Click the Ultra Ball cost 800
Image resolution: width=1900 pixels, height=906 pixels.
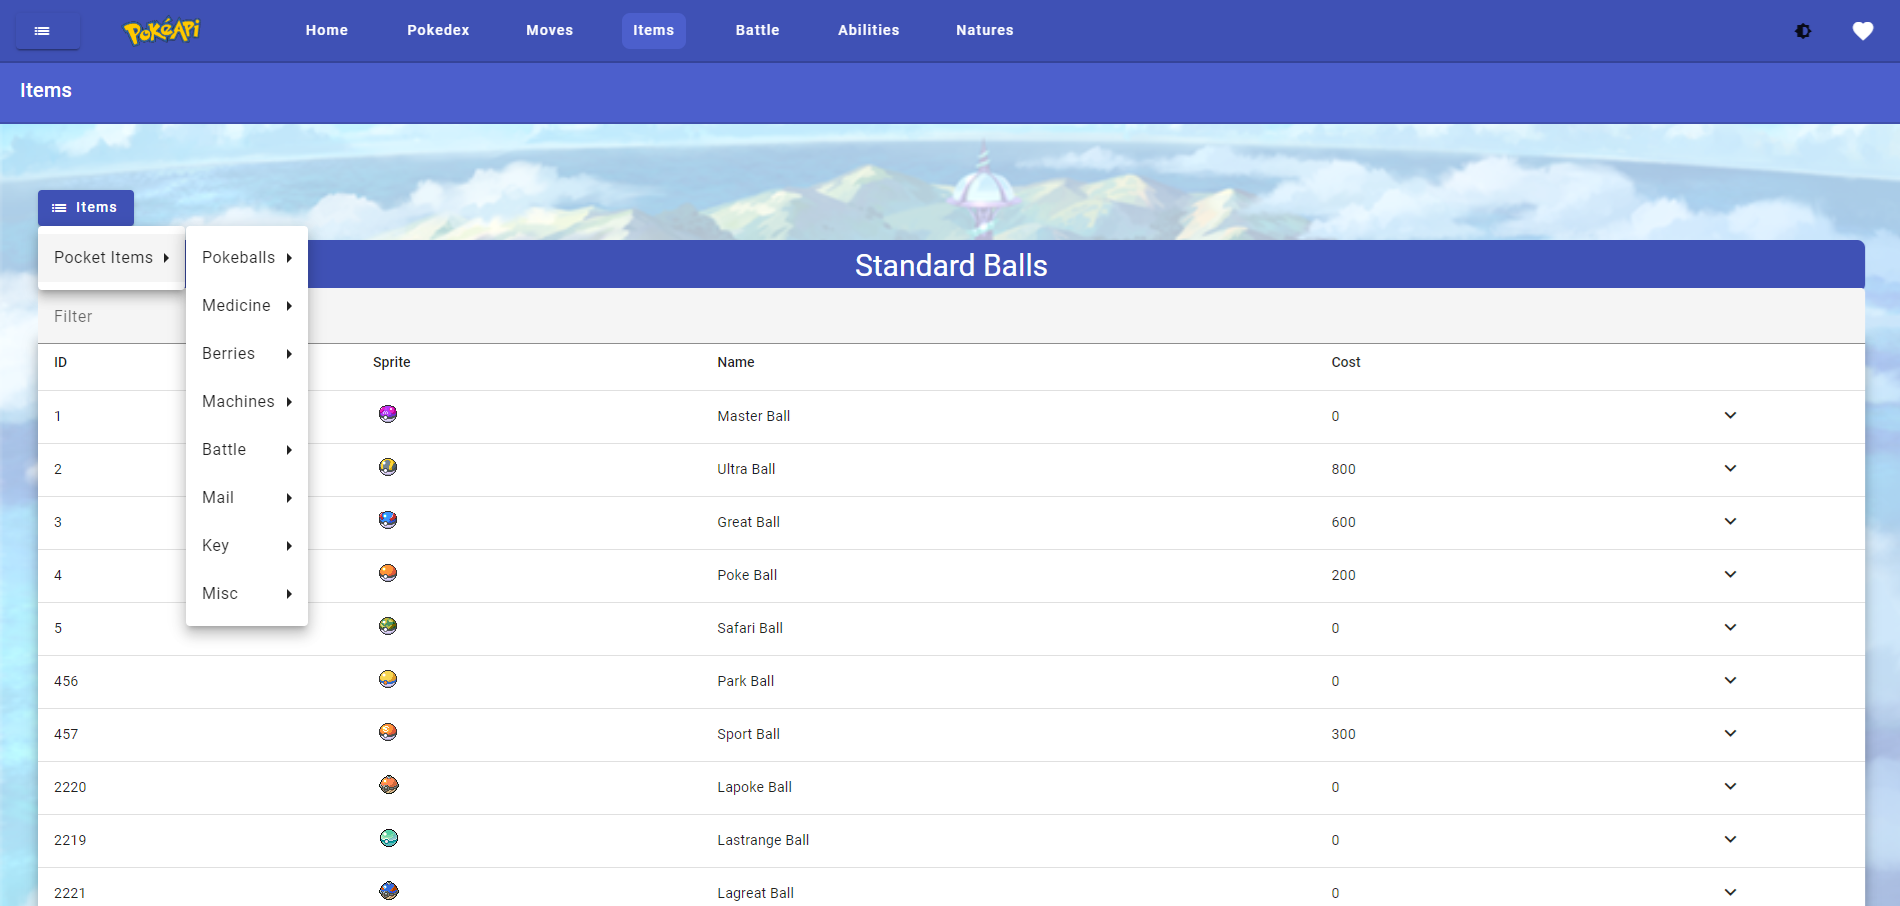coord(1344,470)
